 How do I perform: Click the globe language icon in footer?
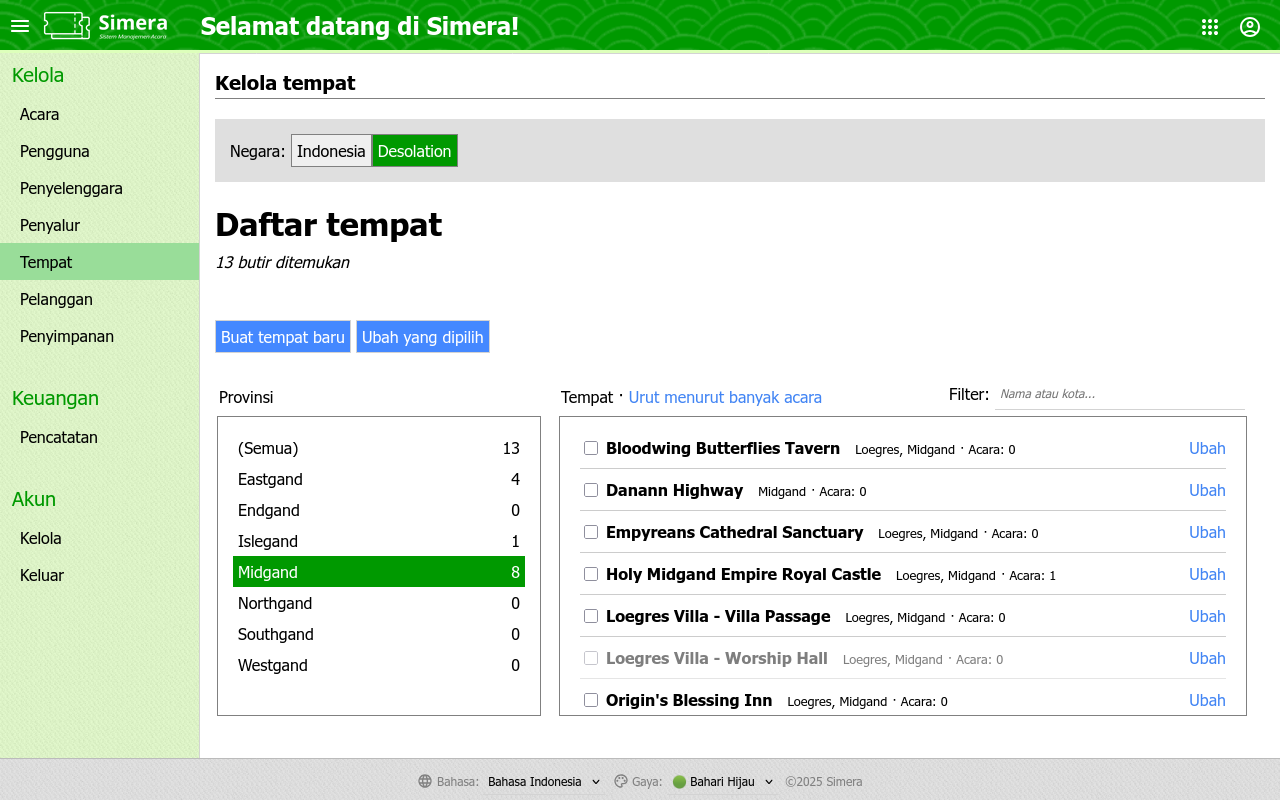click(x=425, y=782)
